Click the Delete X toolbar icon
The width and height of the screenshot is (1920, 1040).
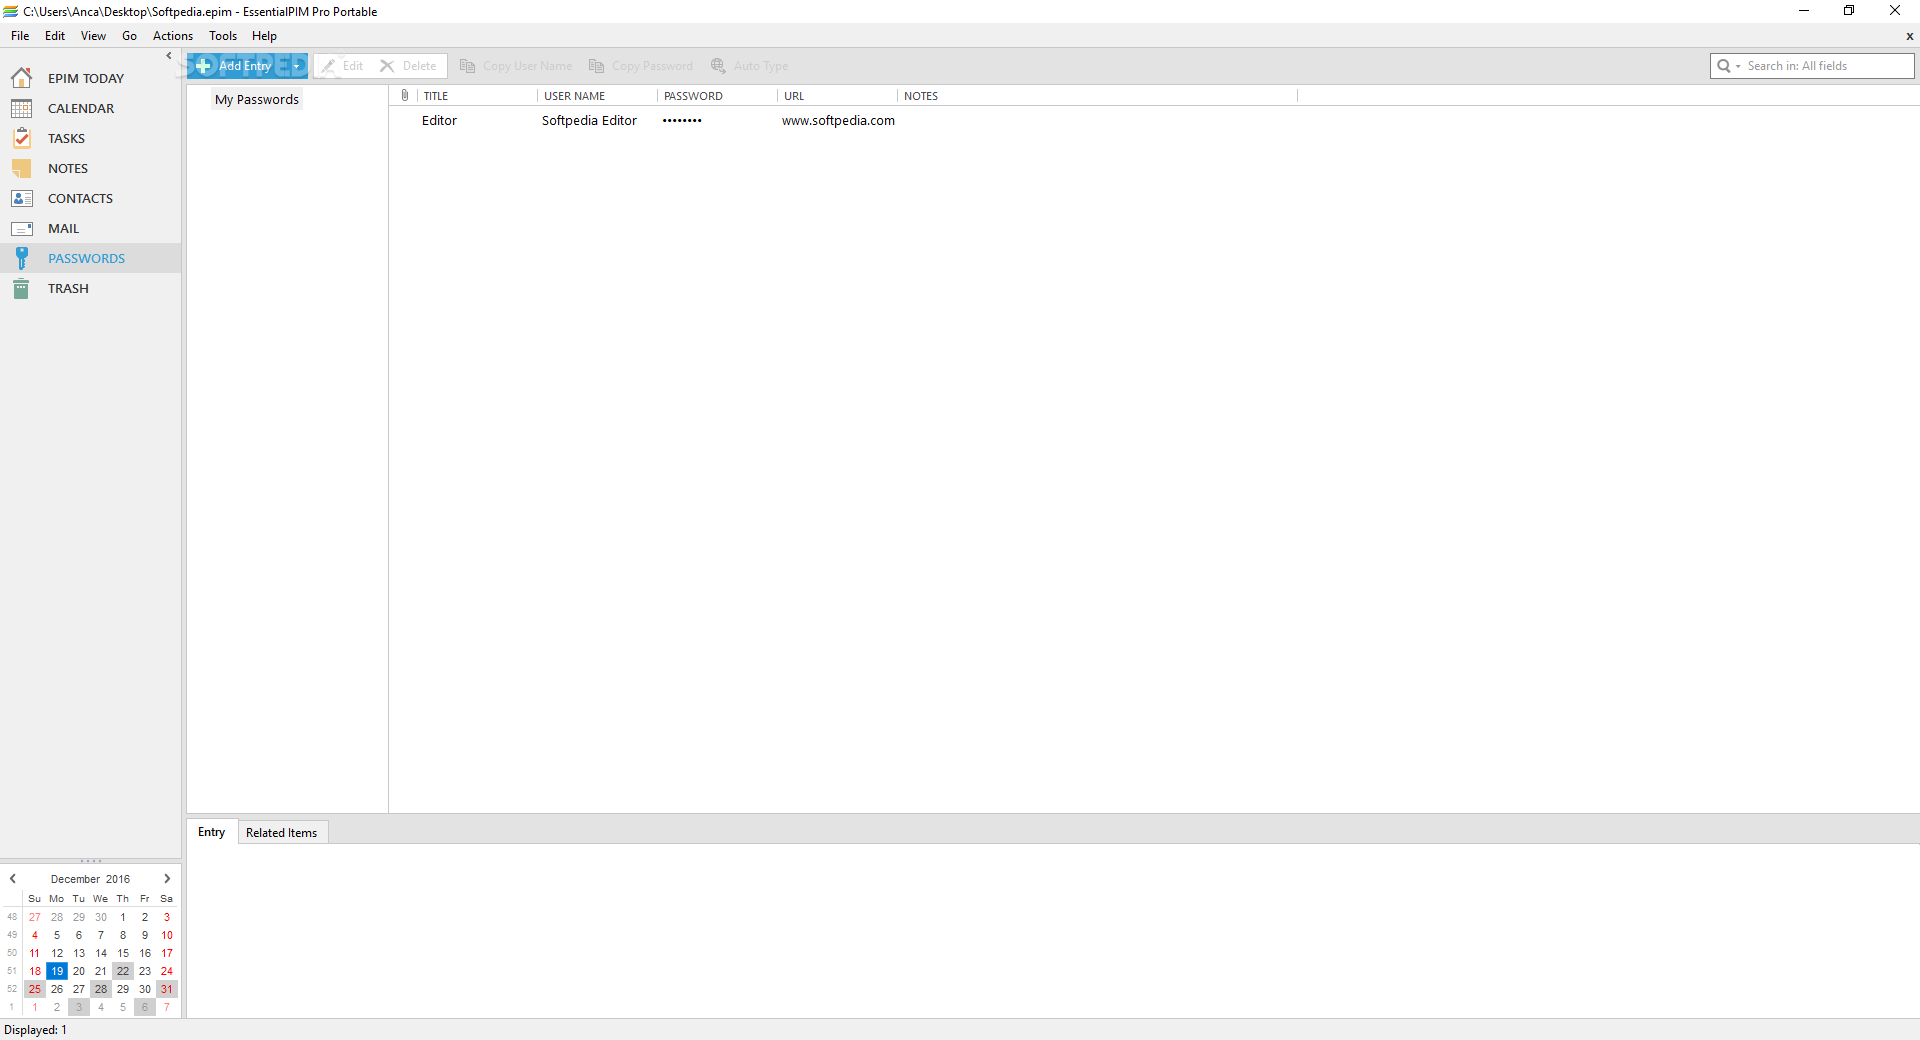coord(387,66)
